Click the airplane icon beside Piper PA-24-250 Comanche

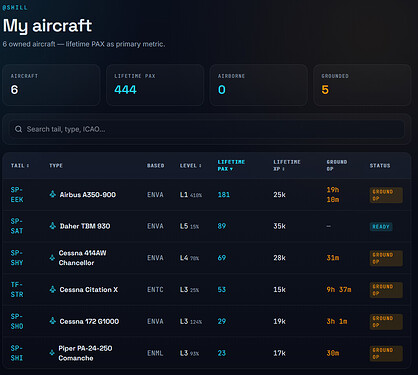(52, 353)
